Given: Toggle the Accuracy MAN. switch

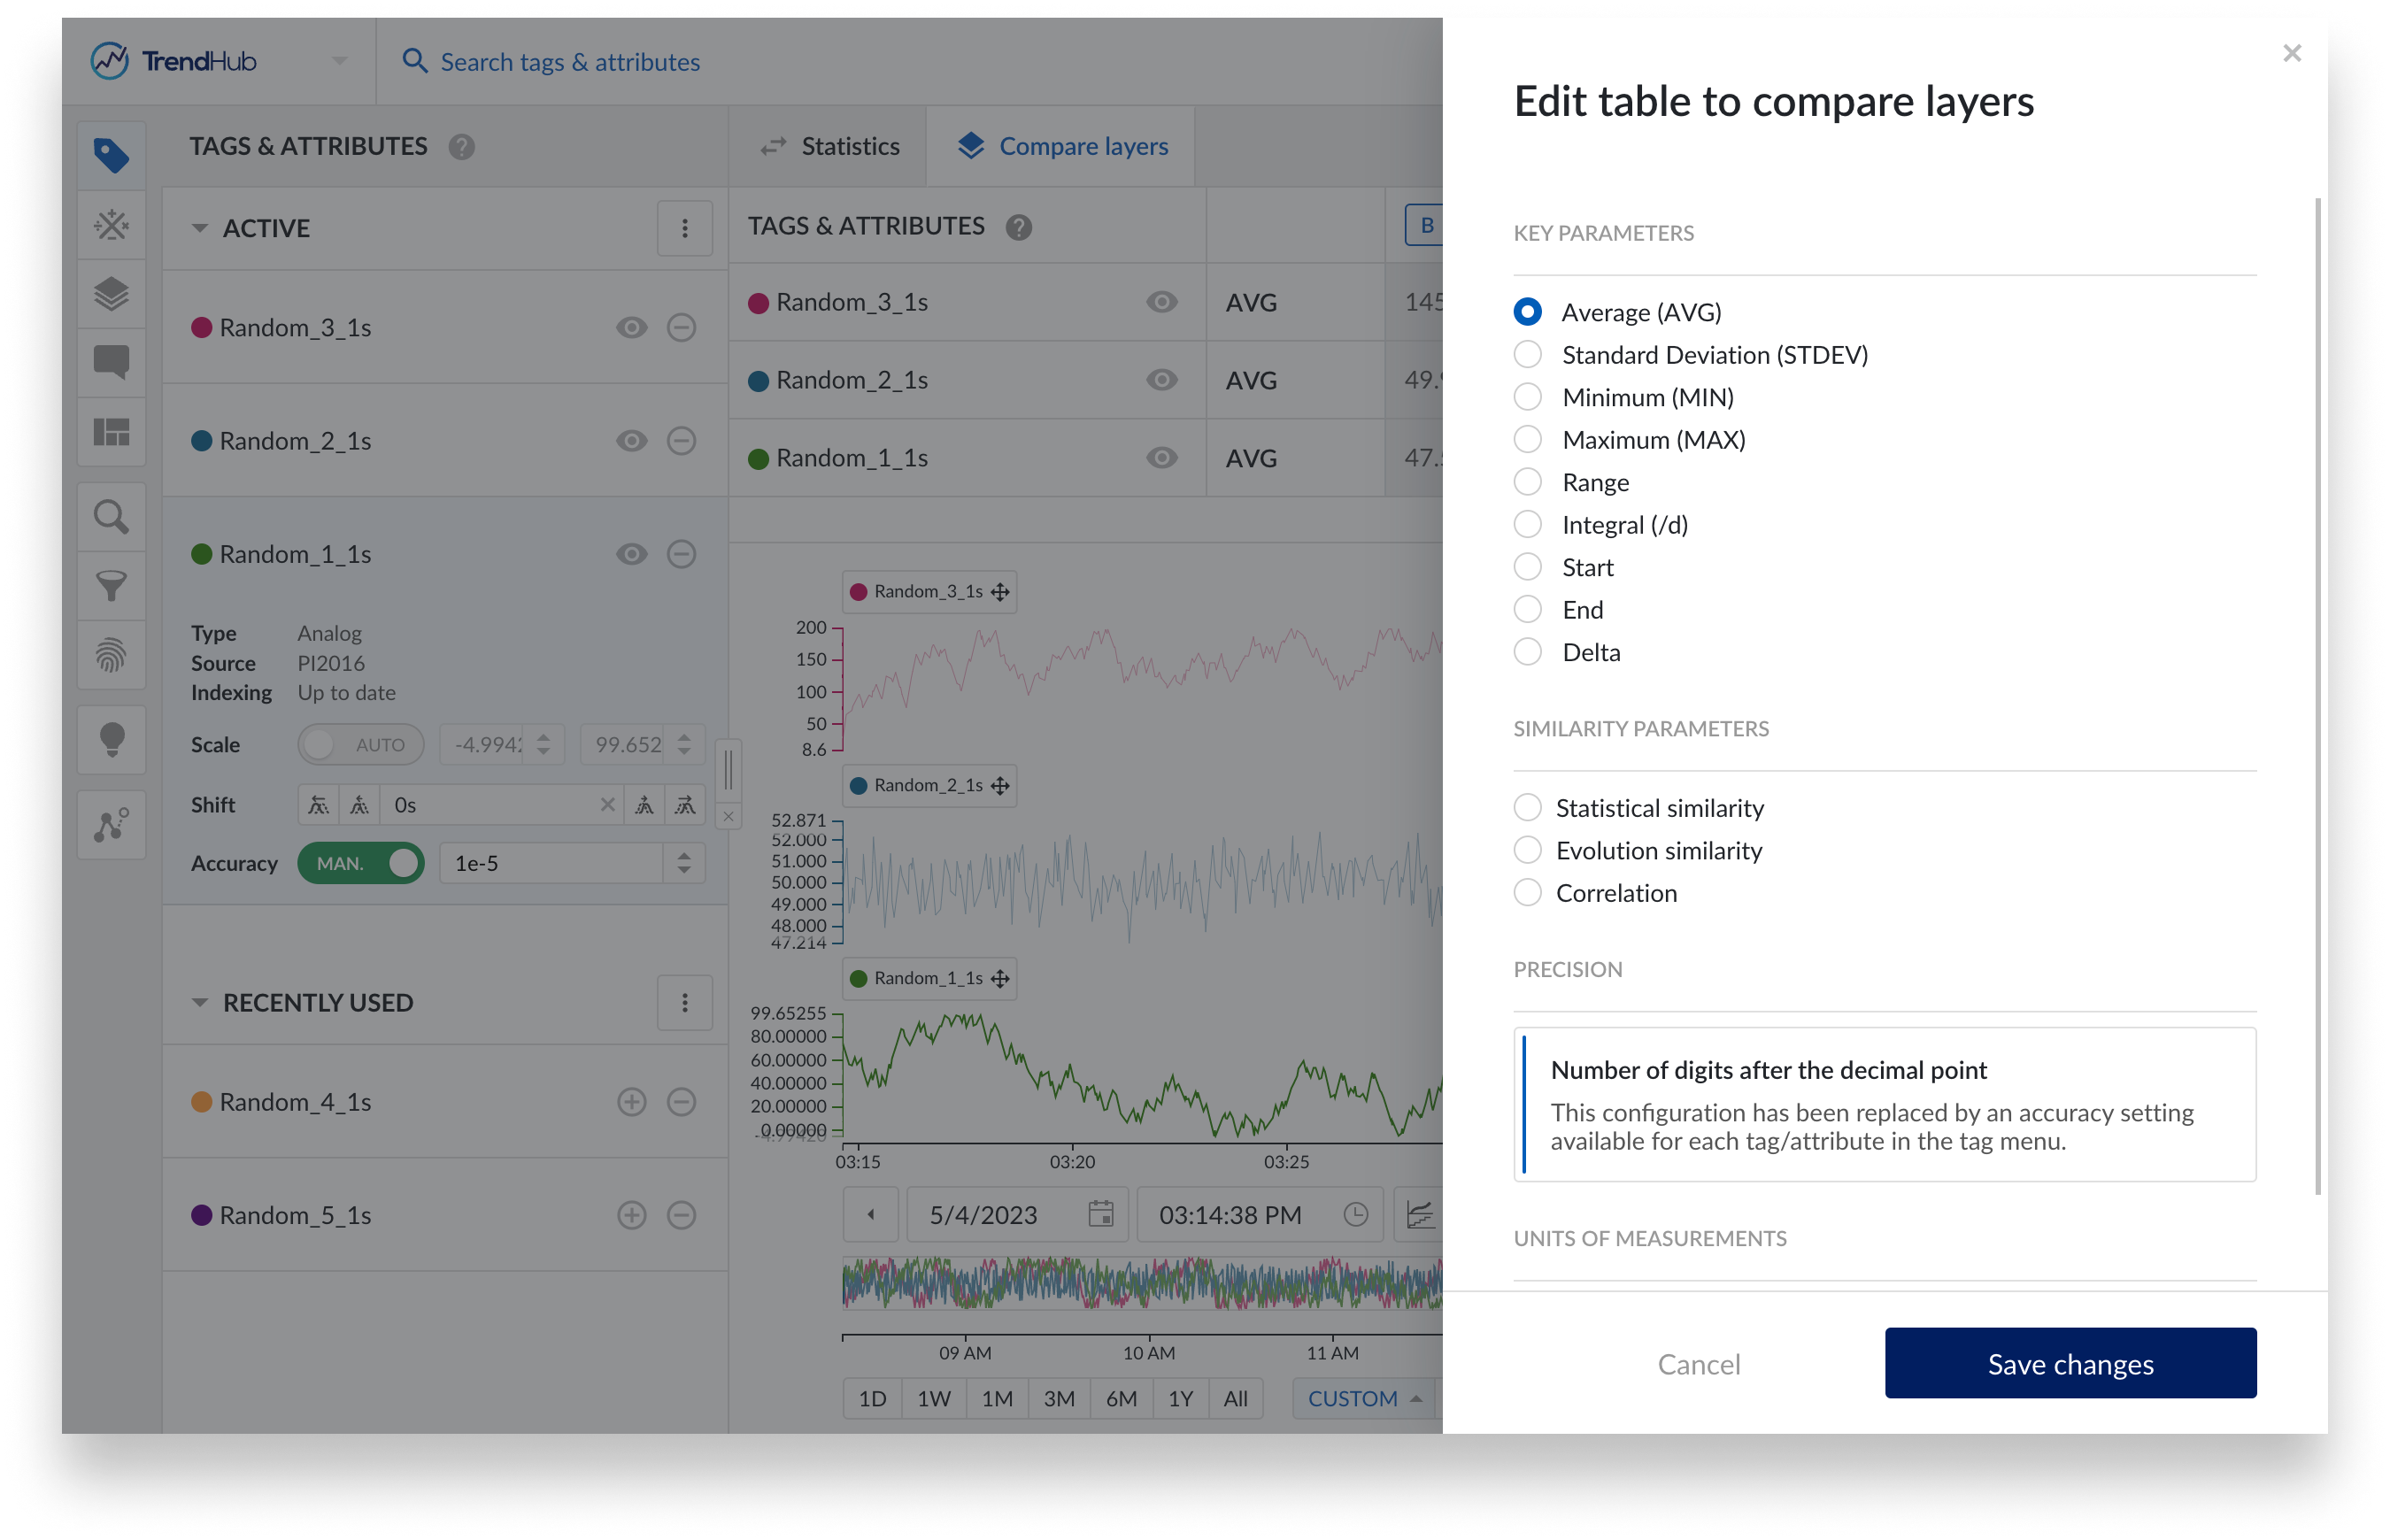Looking at the screenshot, I should tap(361, 864).
